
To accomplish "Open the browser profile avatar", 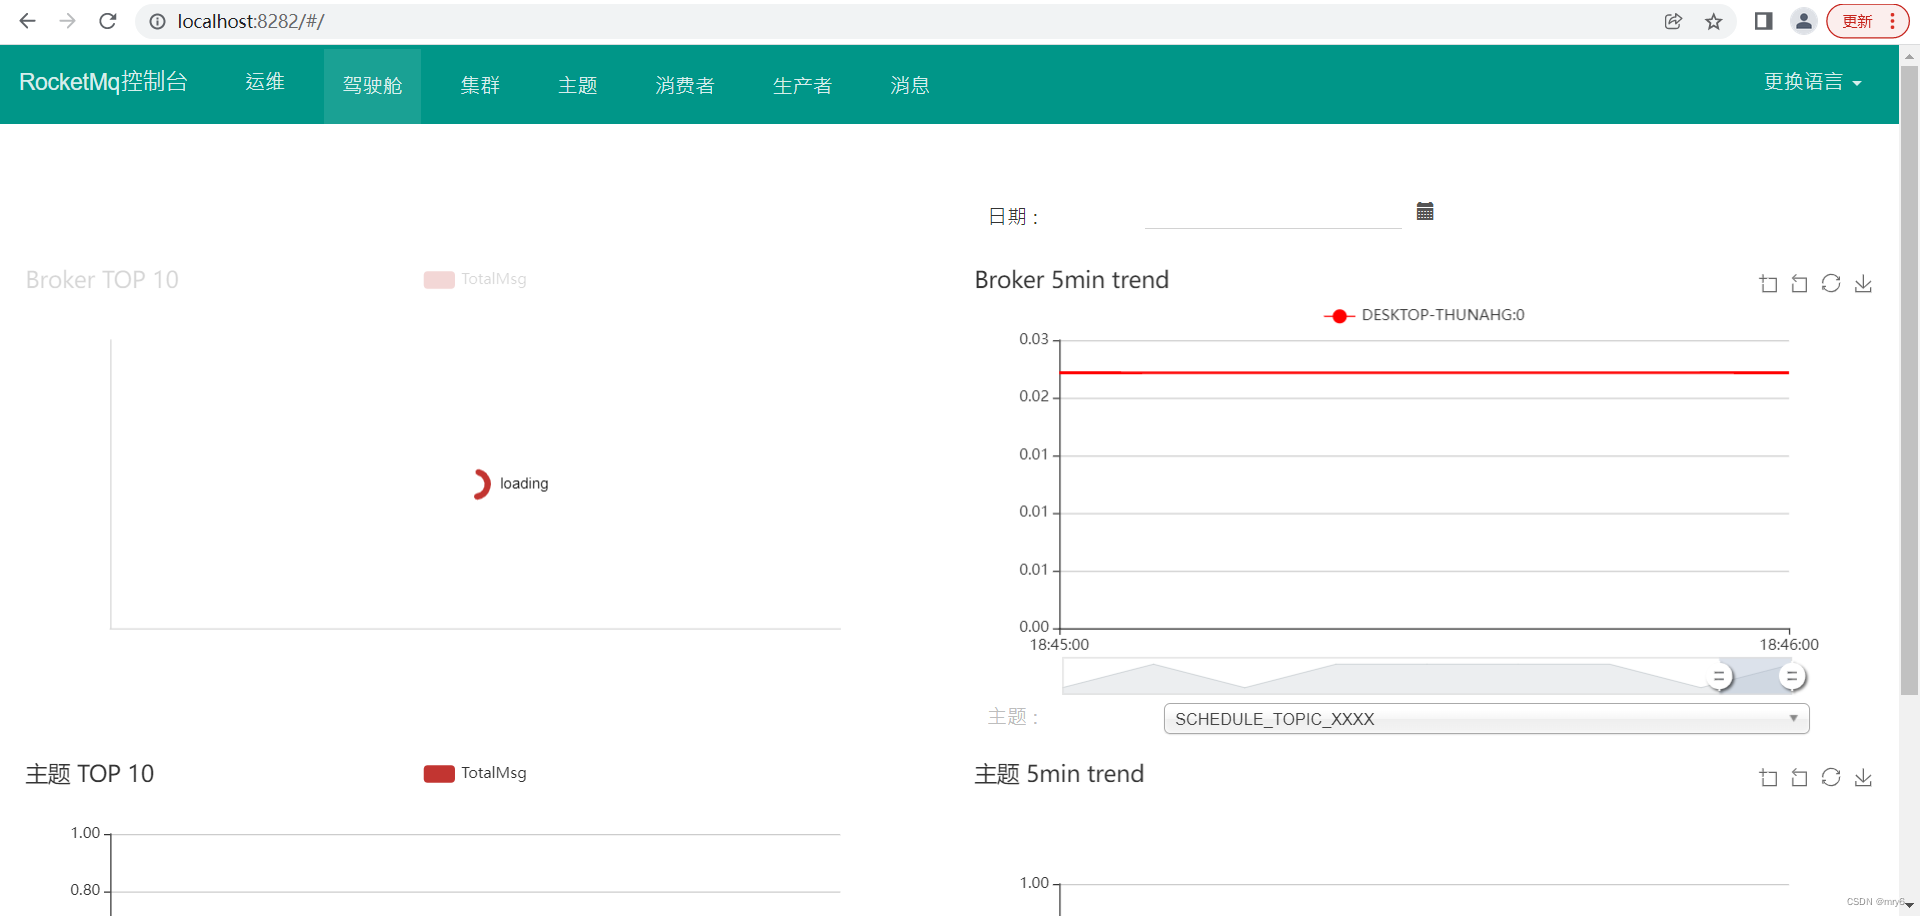I will pos(1803,21).
